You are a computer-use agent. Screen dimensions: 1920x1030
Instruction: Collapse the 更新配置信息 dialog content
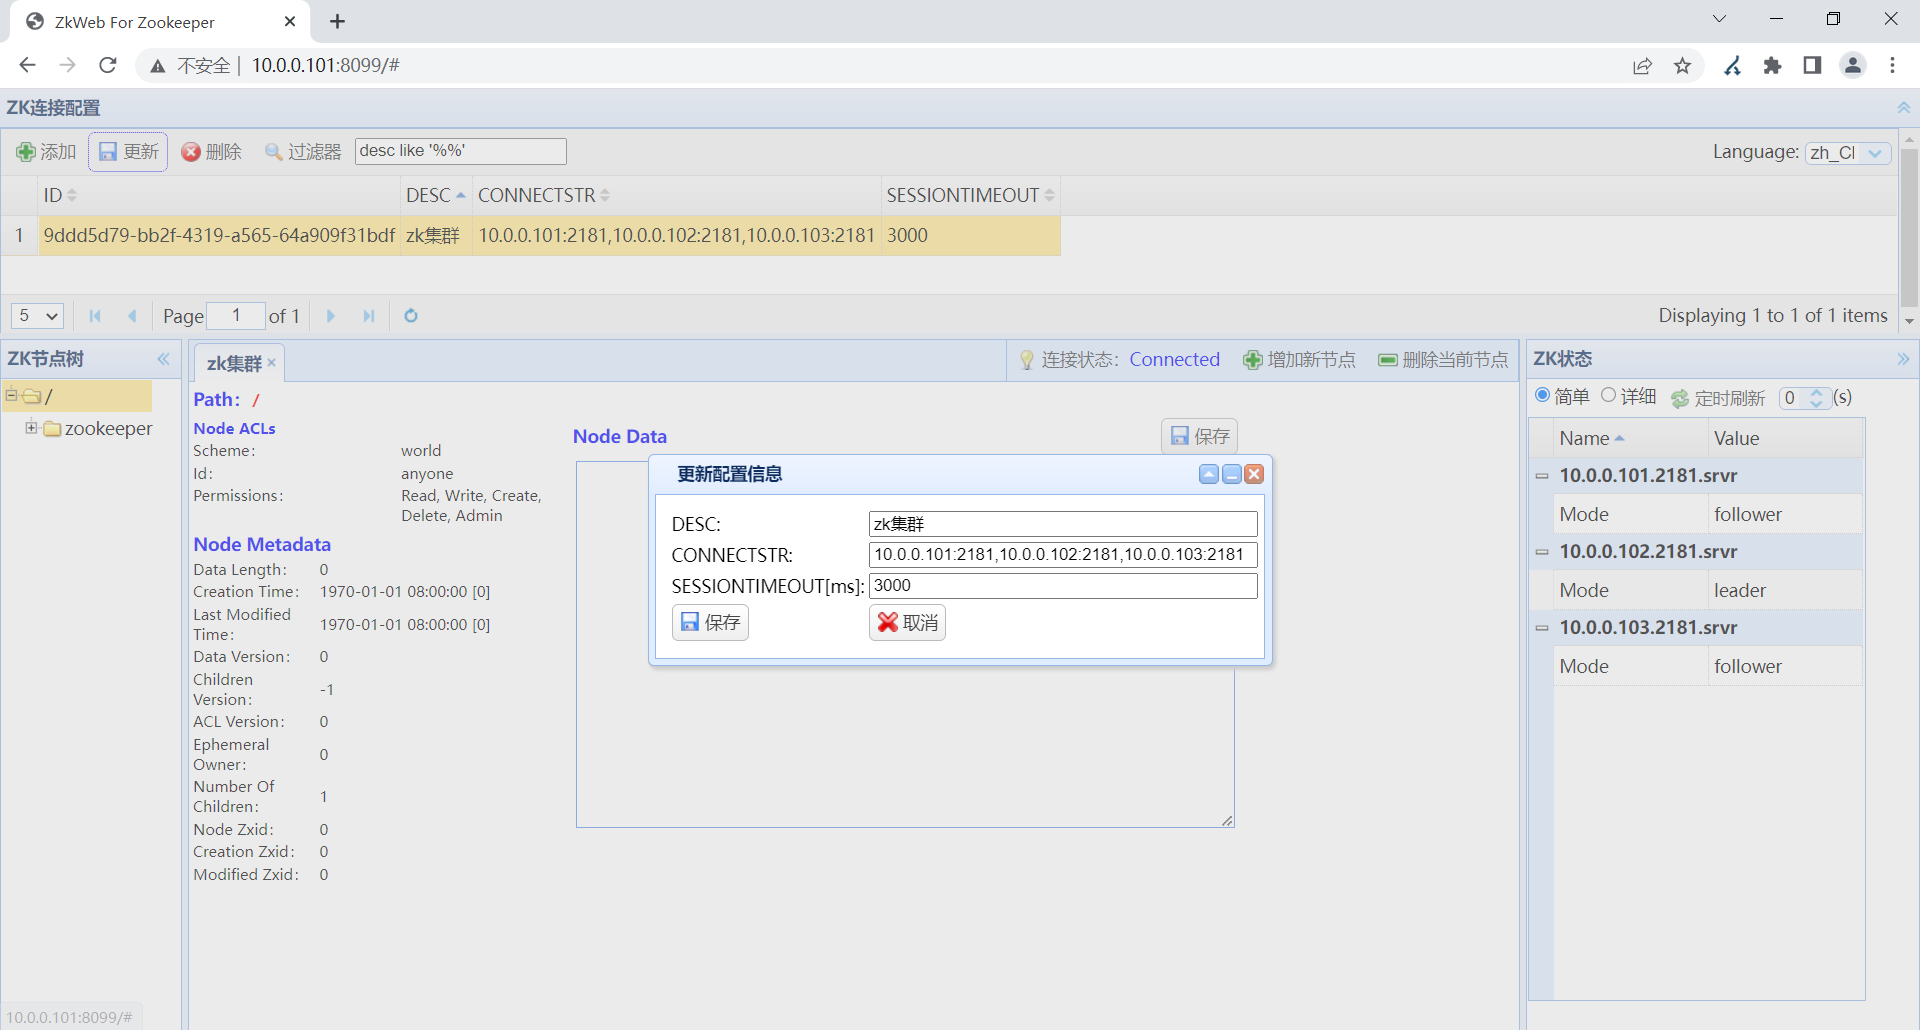pyautogui.click(x=1209, y=474)
